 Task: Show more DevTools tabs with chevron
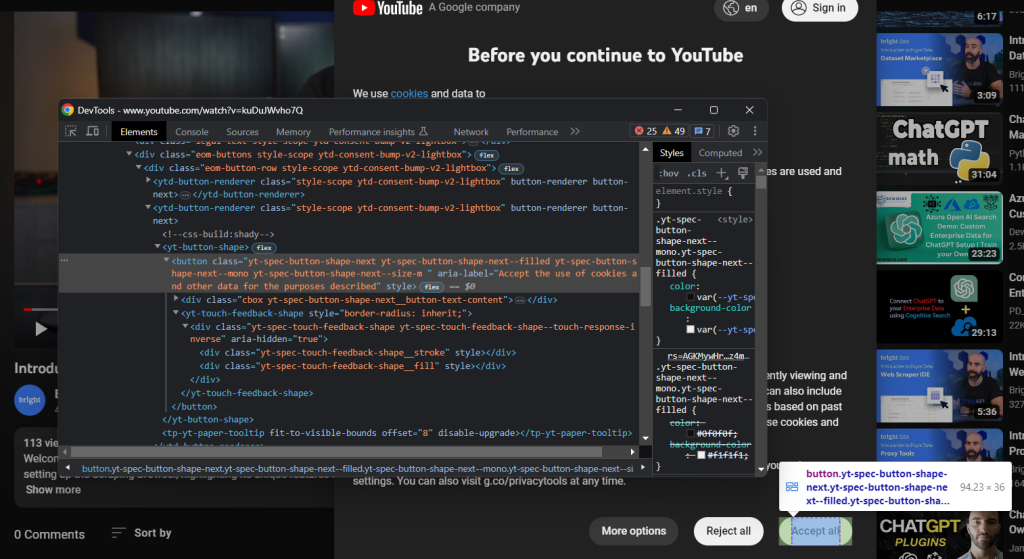(x=575, y=131)
